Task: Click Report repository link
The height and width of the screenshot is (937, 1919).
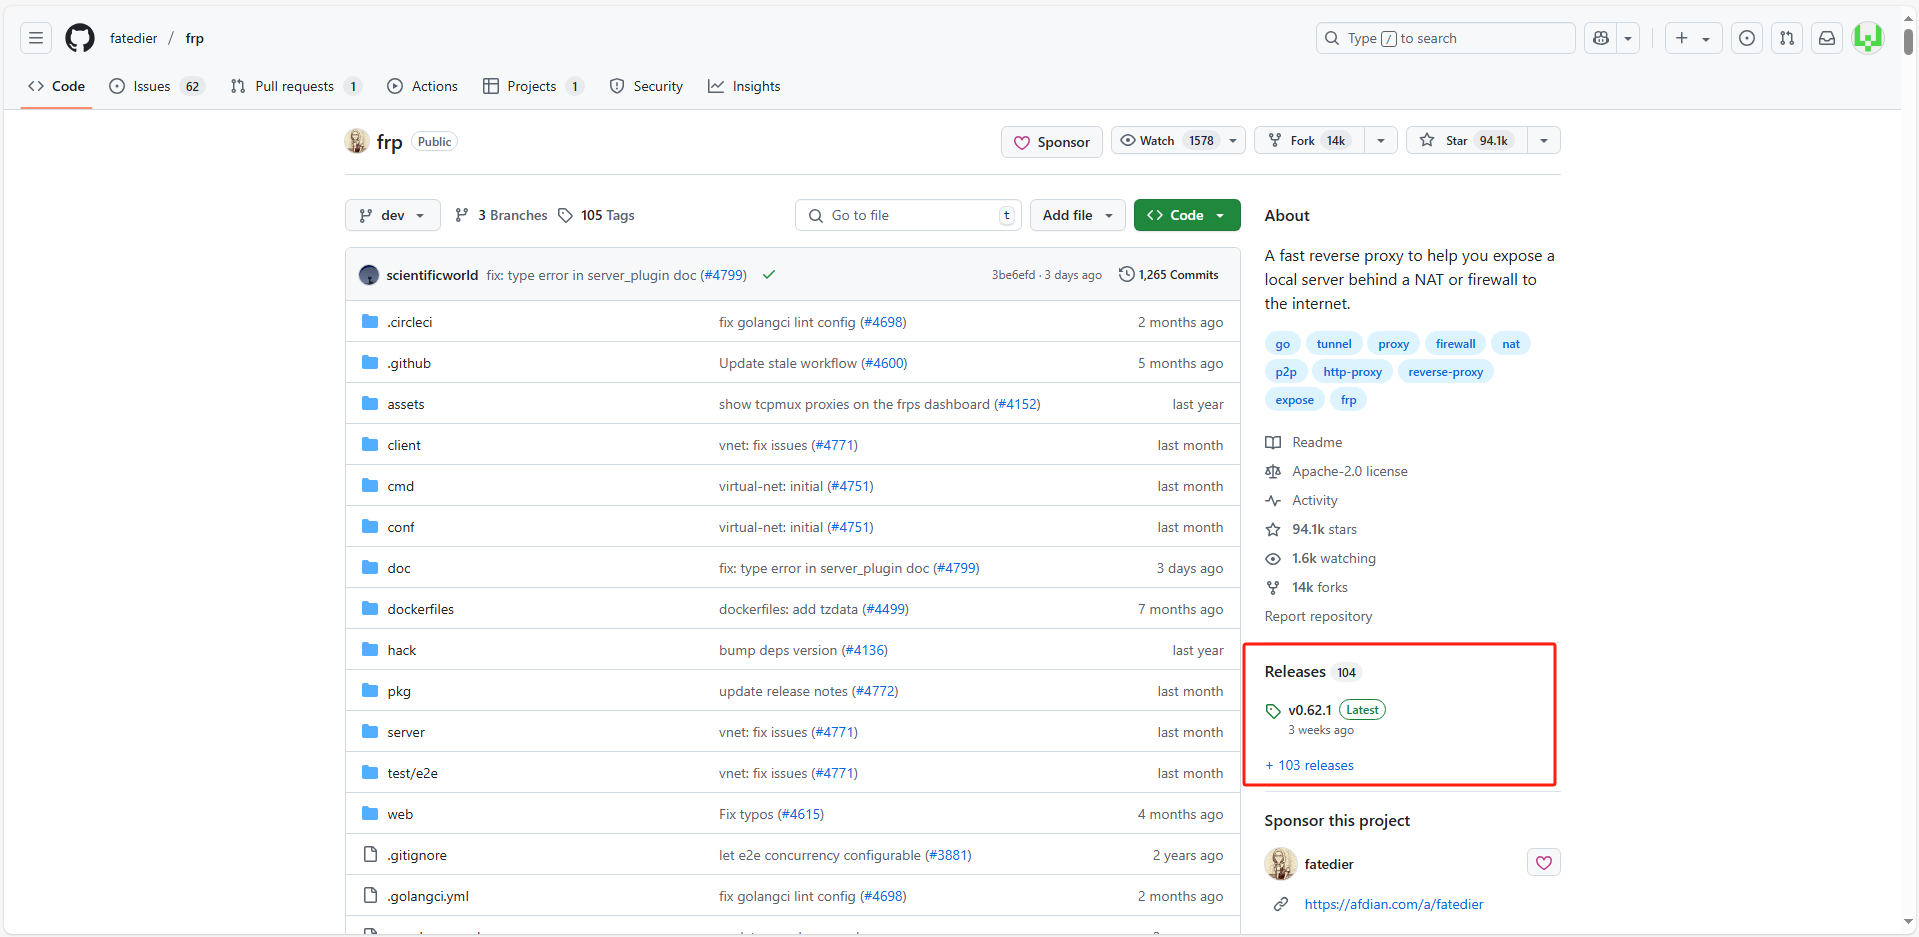Action: (1318, 616)
